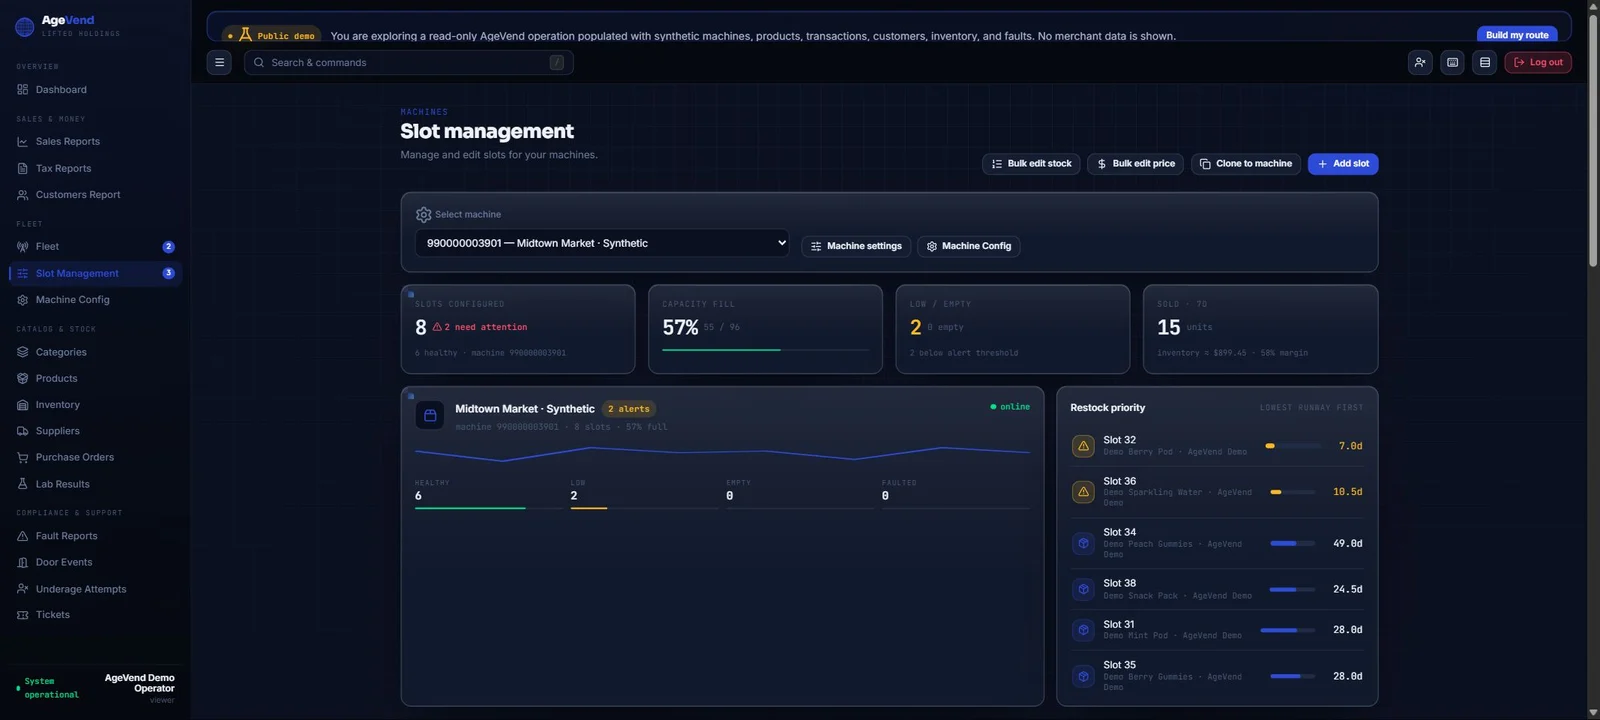
Task: Click the Slot 32 warning icon
Action: pyautogui.click(x=1083, y=446)
